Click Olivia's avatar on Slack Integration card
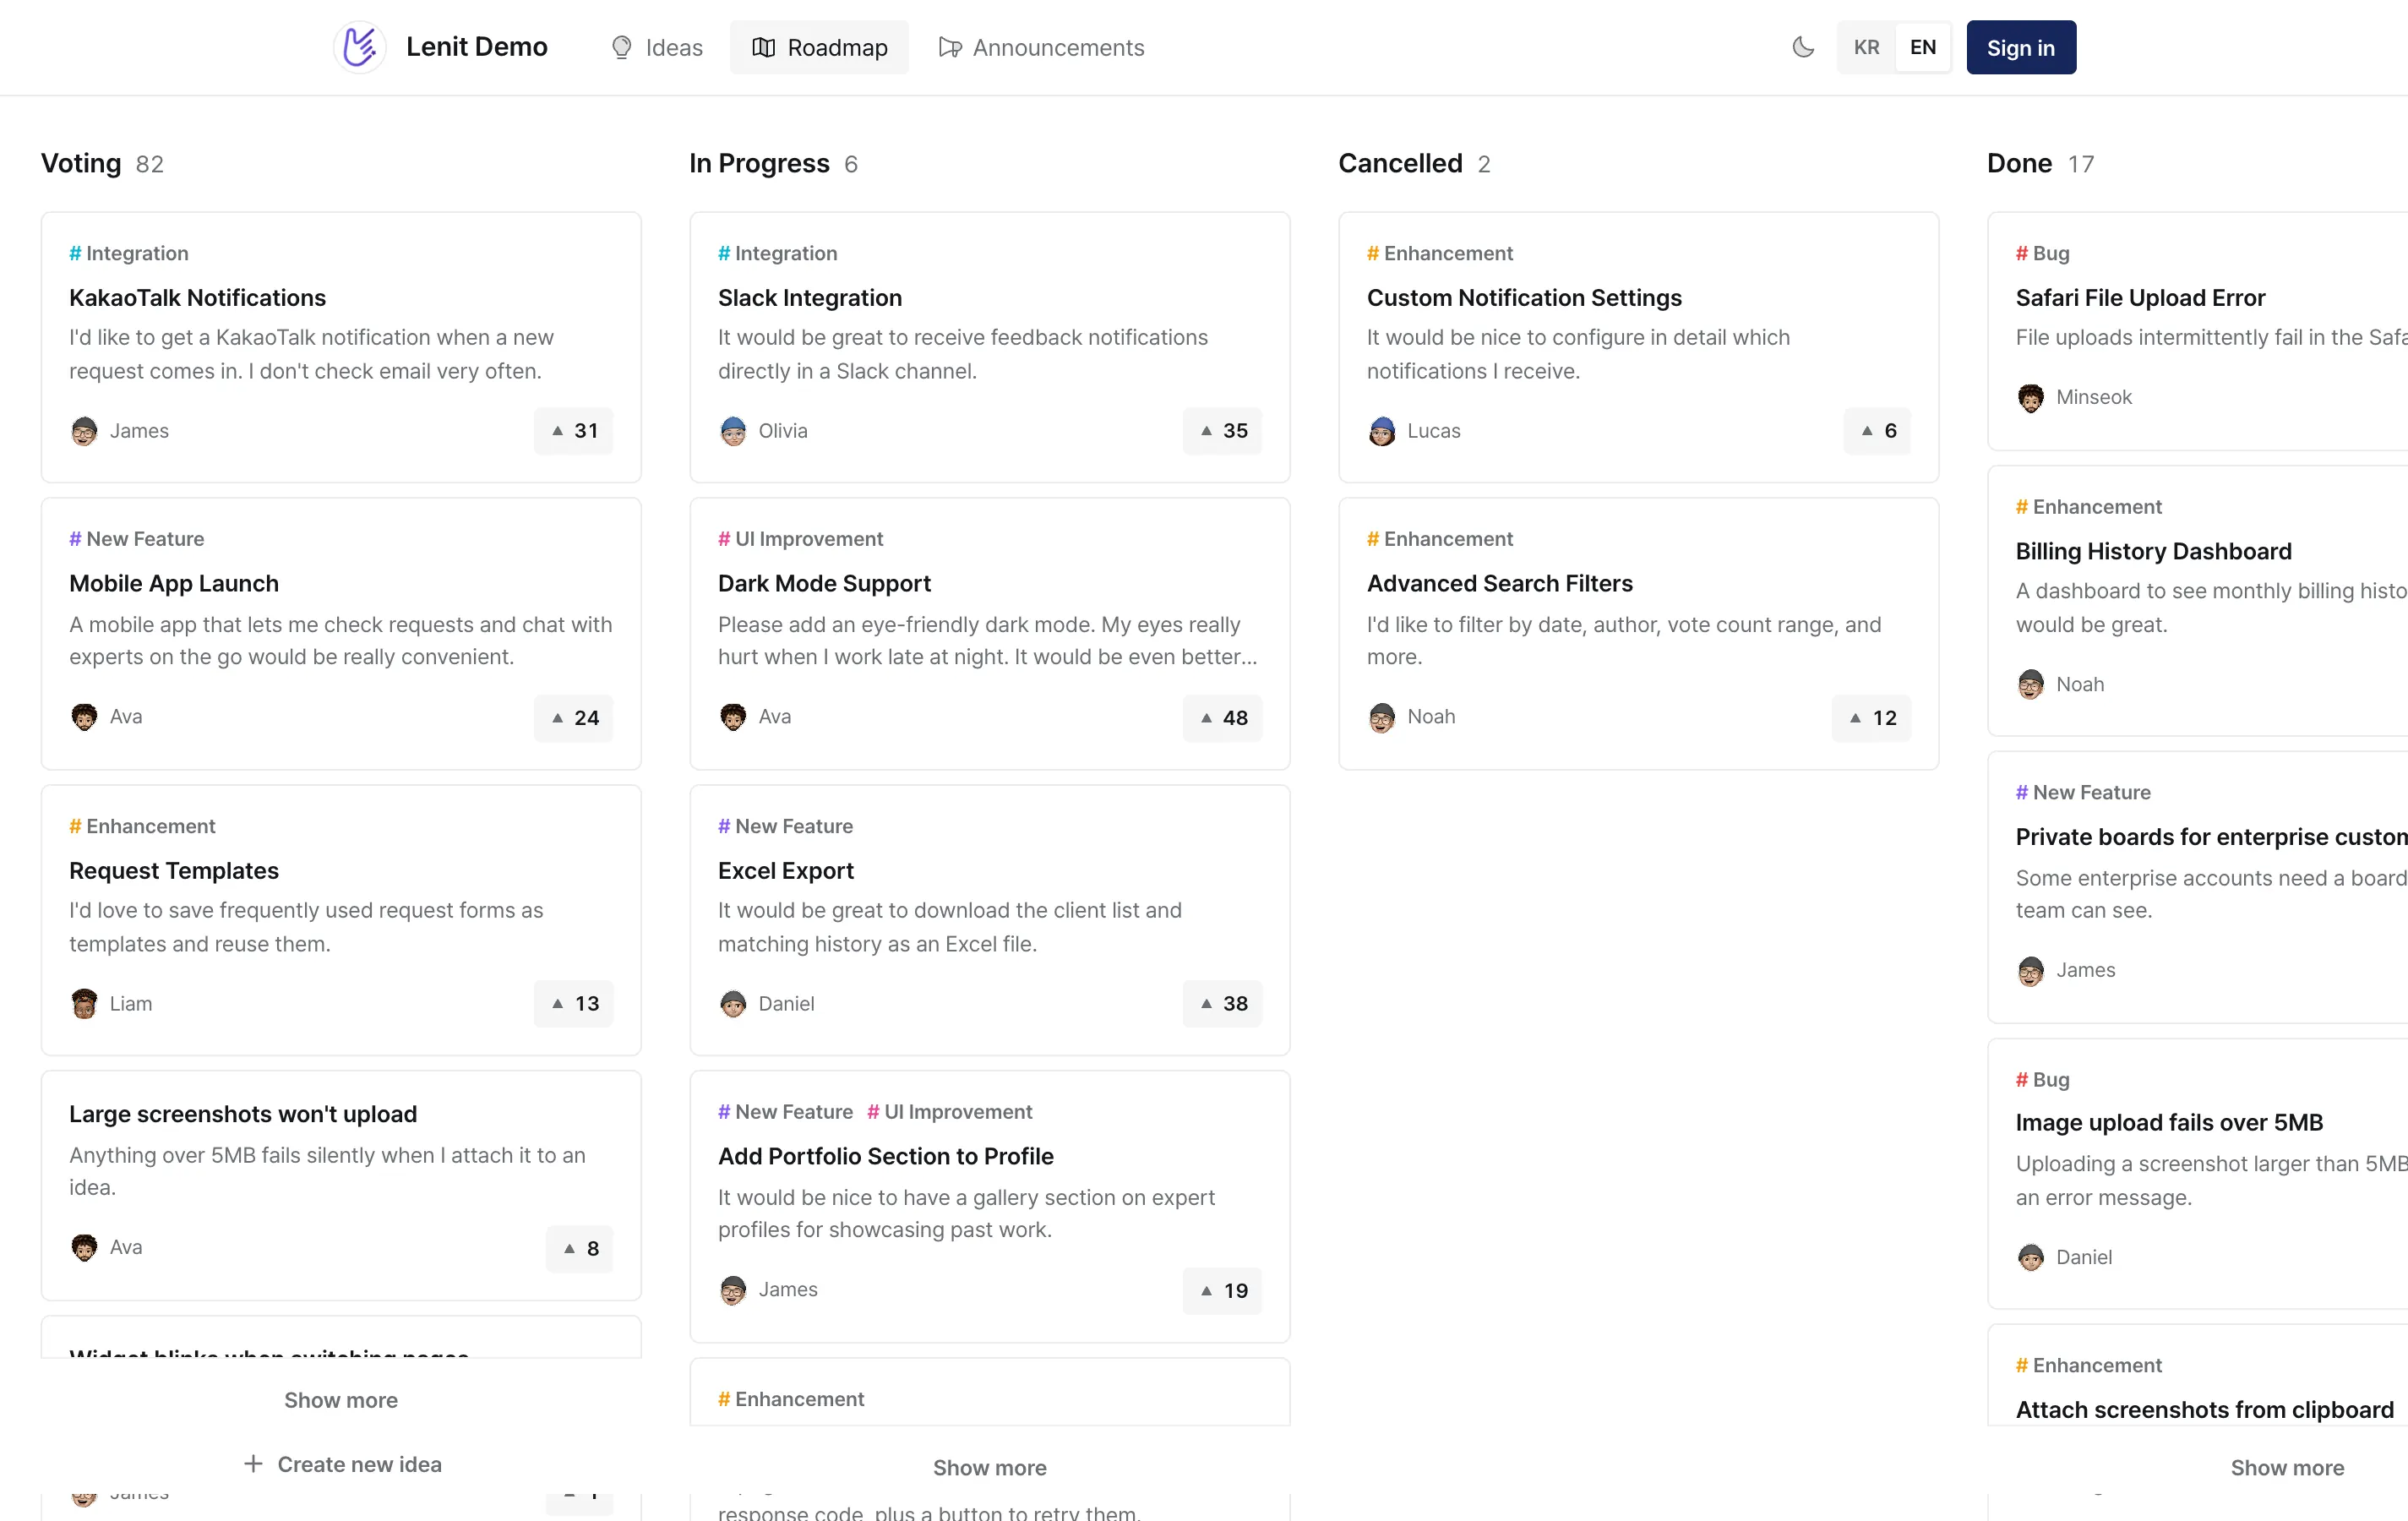 click(x=733, y=431)
